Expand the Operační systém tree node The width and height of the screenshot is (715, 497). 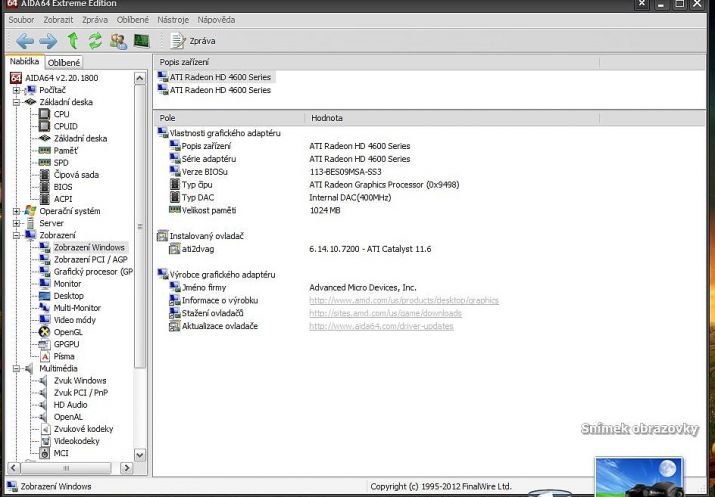[16, 211]
